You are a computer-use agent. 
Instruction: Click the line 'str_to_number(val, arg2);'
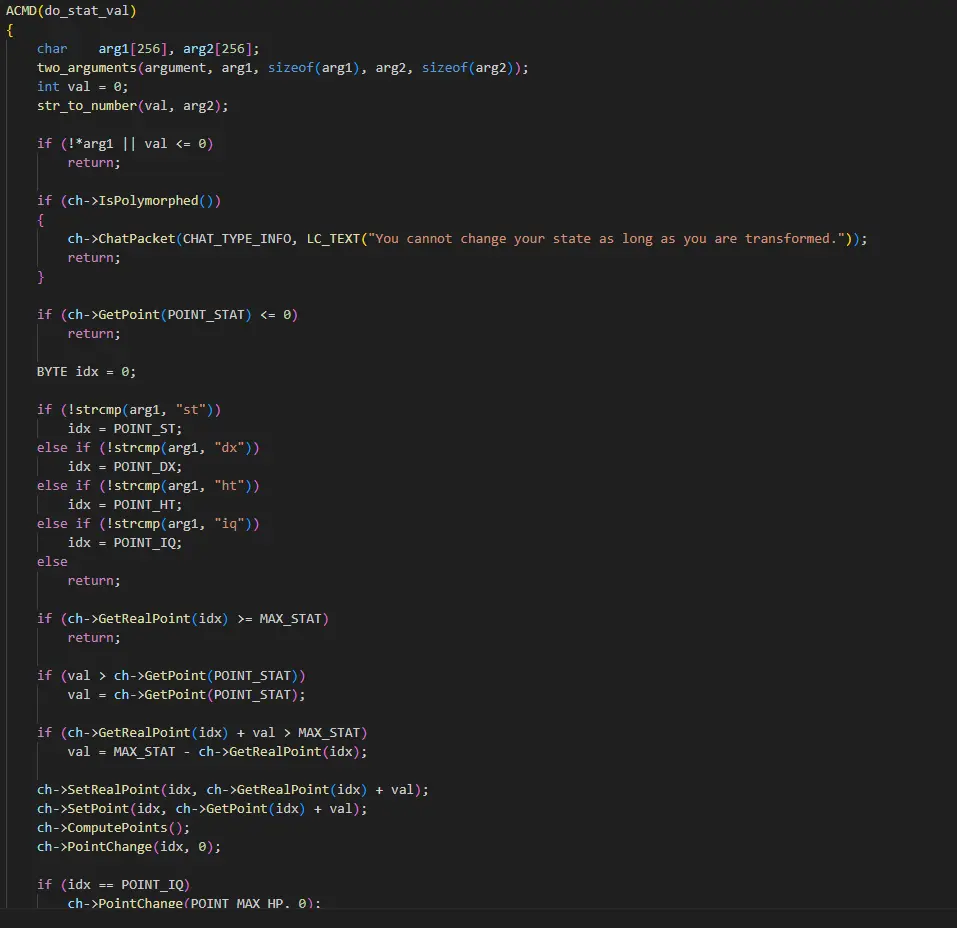132,106
